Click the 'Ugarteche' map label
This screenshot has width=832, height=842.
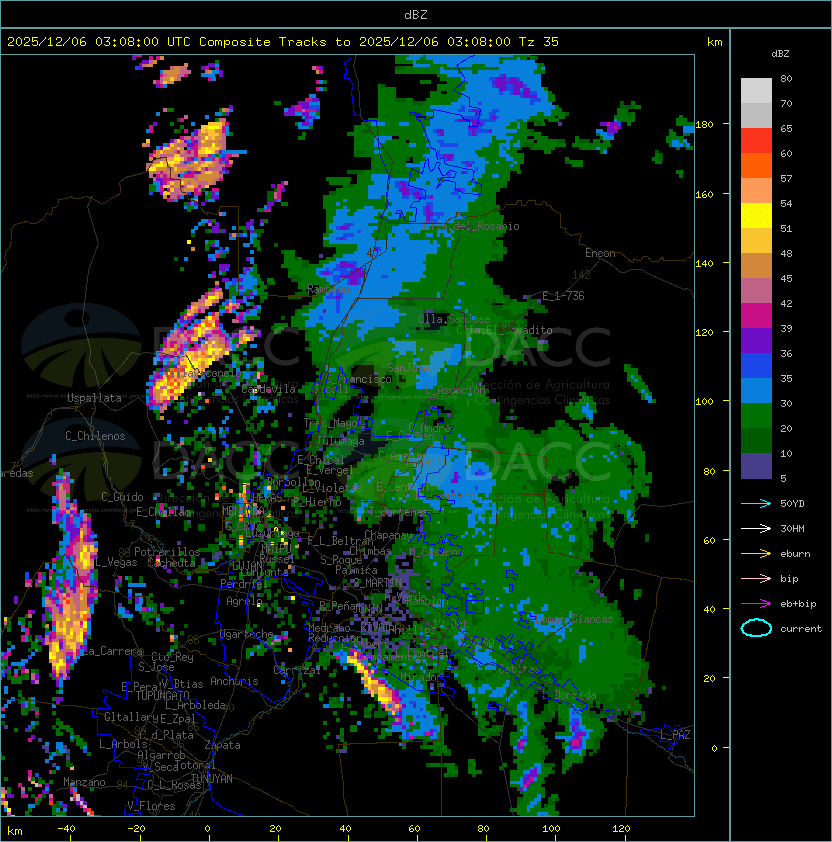coord(247,634)
